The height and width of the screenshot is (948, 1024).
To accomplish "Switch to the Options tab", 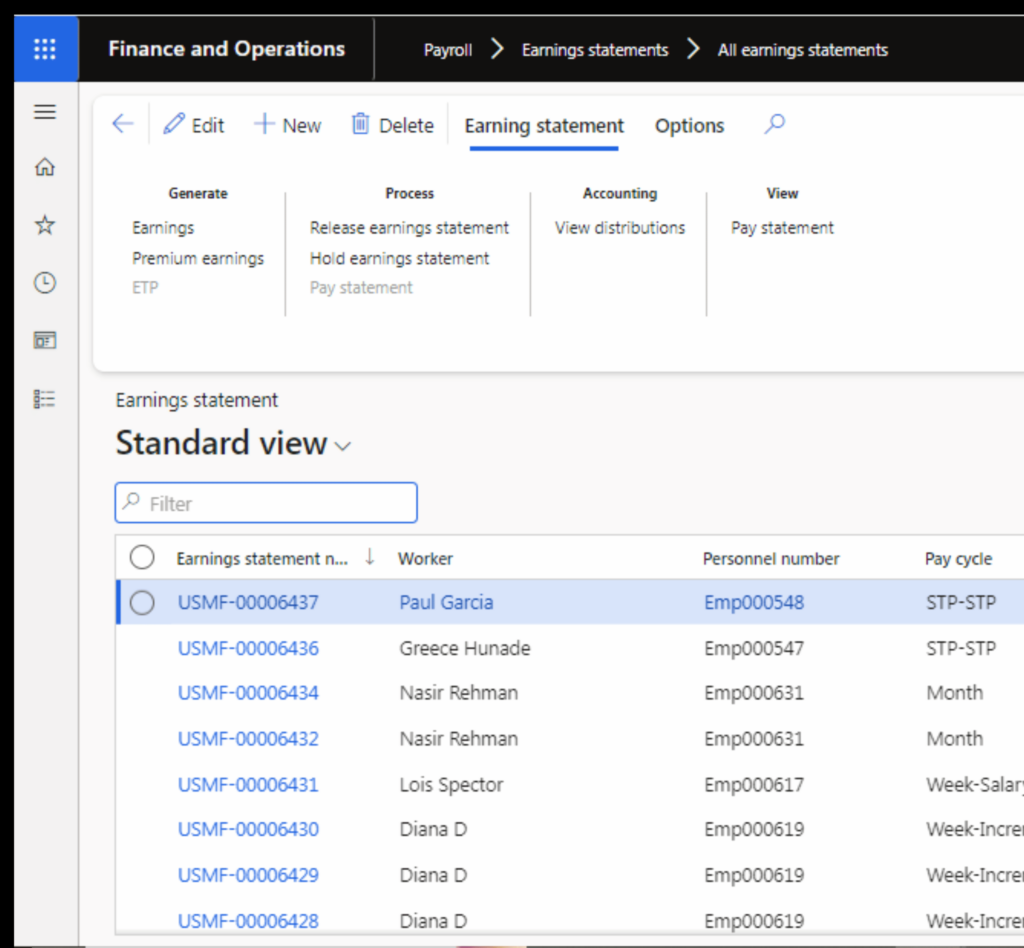I will point(688,125).
